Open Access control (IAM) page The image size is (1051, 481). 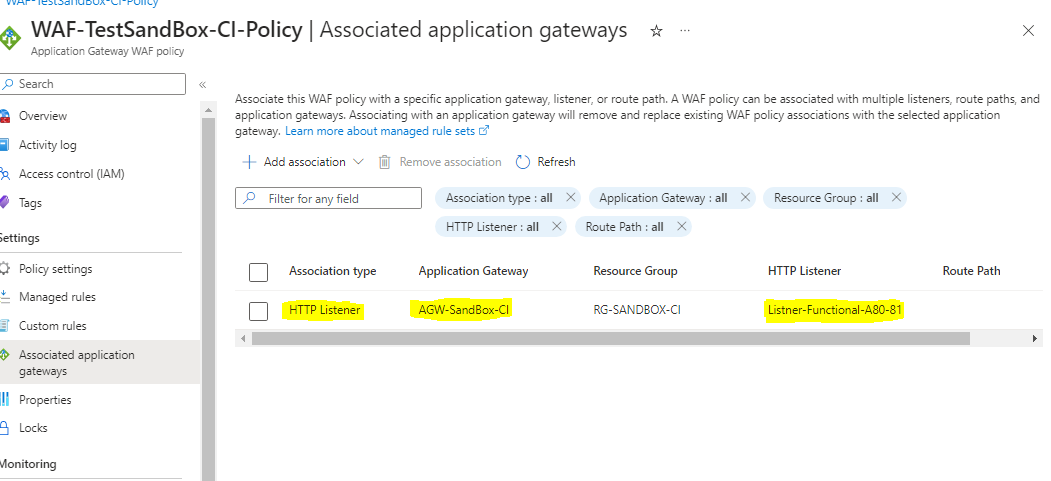pyautogui.click(x=72, y=174)
